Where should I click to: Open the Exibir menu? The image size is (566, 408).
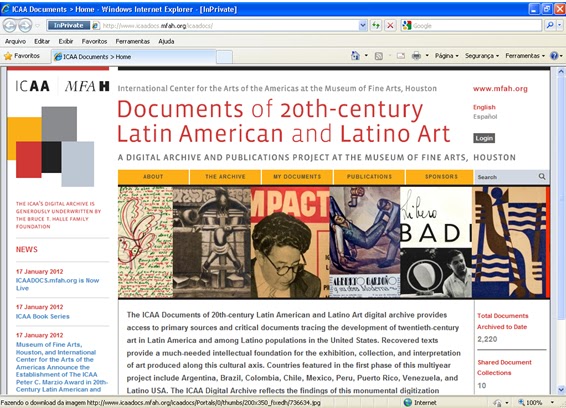[66, 41]
